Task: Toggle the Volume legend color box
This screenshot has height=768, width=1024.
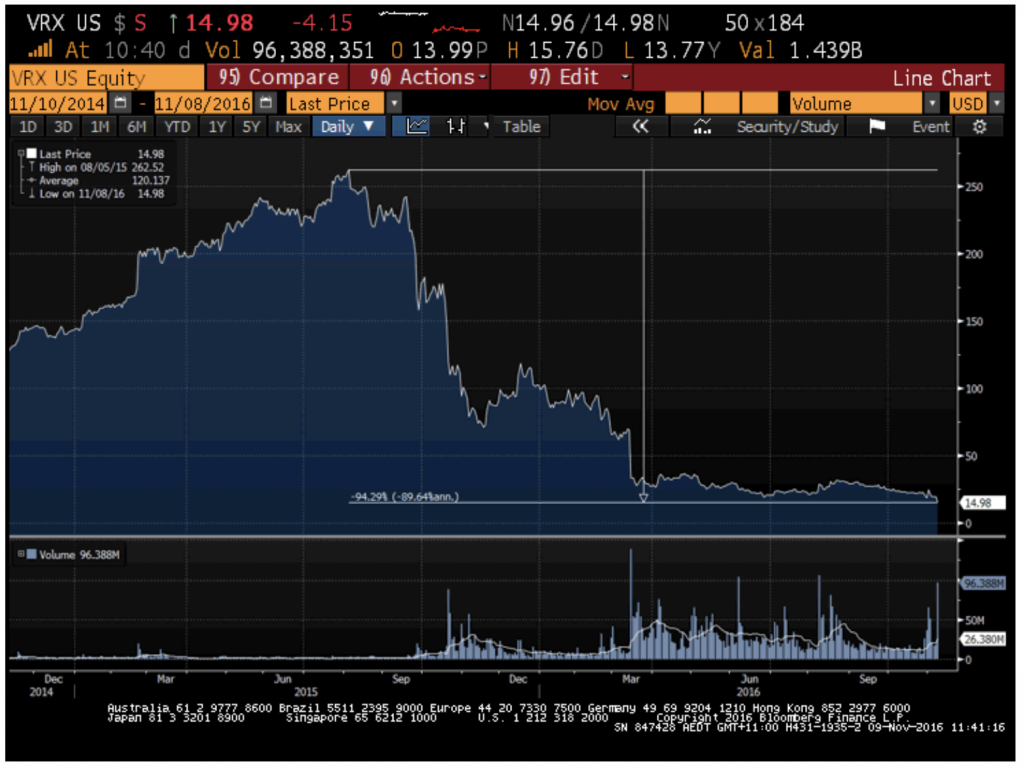Action: click(31, 554)
